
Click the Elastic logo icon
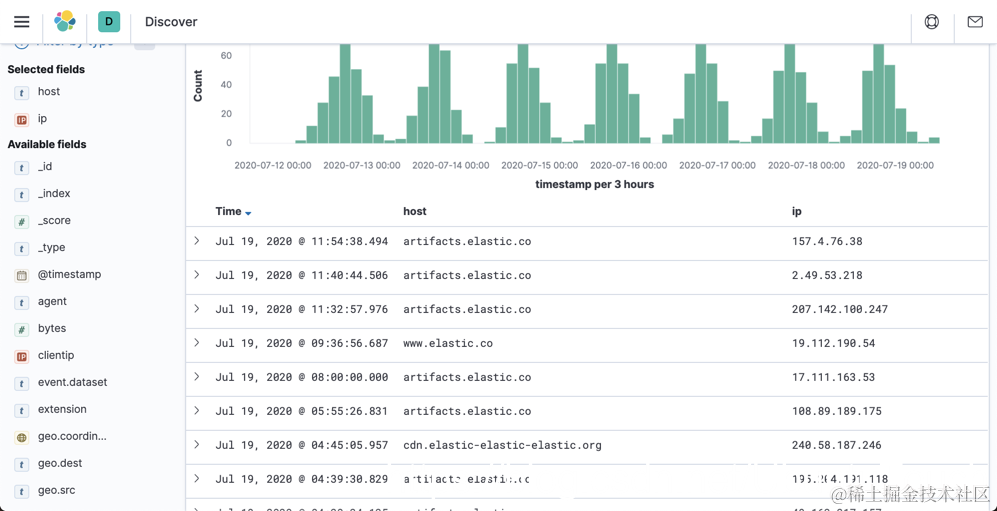click(x=64, y=22)
